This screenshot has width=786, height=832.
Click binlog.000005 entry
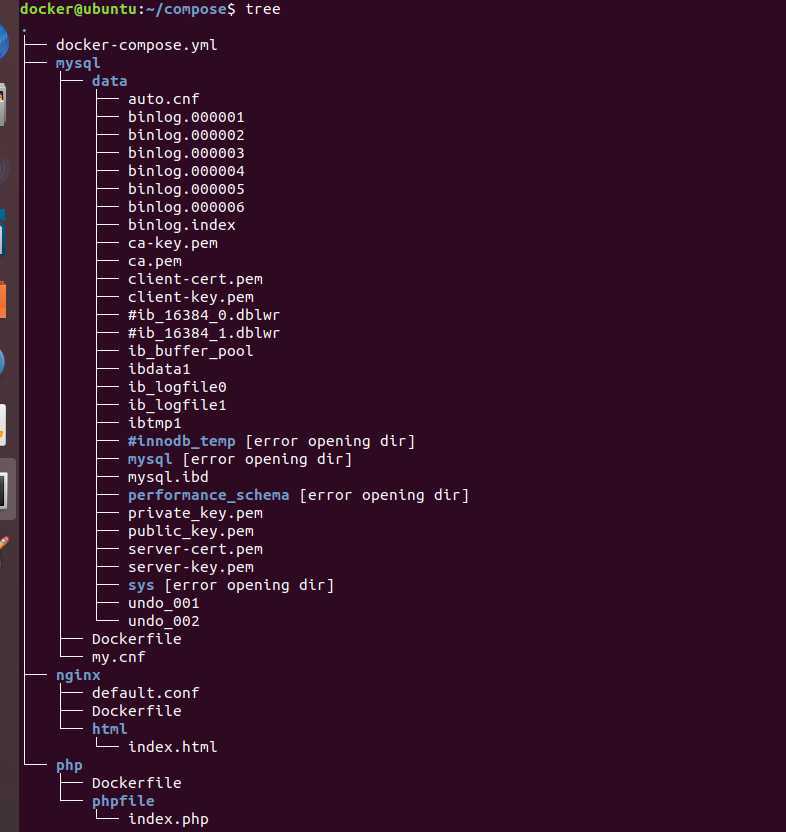(186, 189)
